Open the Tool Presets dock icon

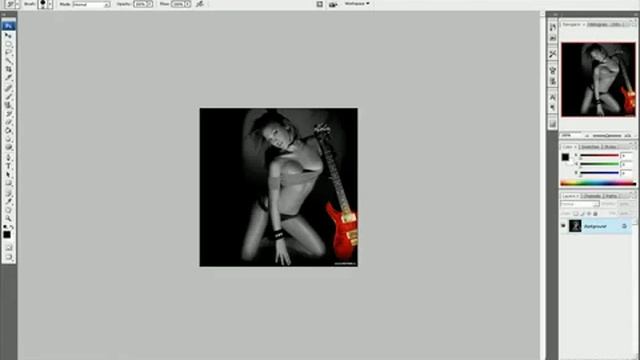553,53
